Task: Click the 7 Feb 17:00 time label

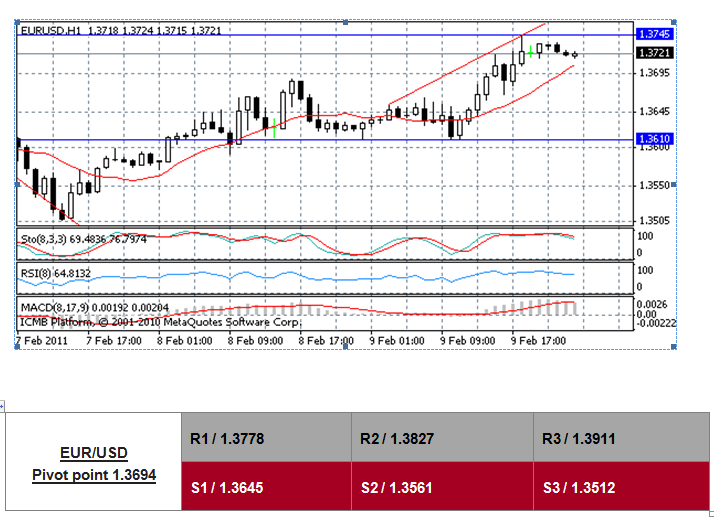Action: point(113,340)
